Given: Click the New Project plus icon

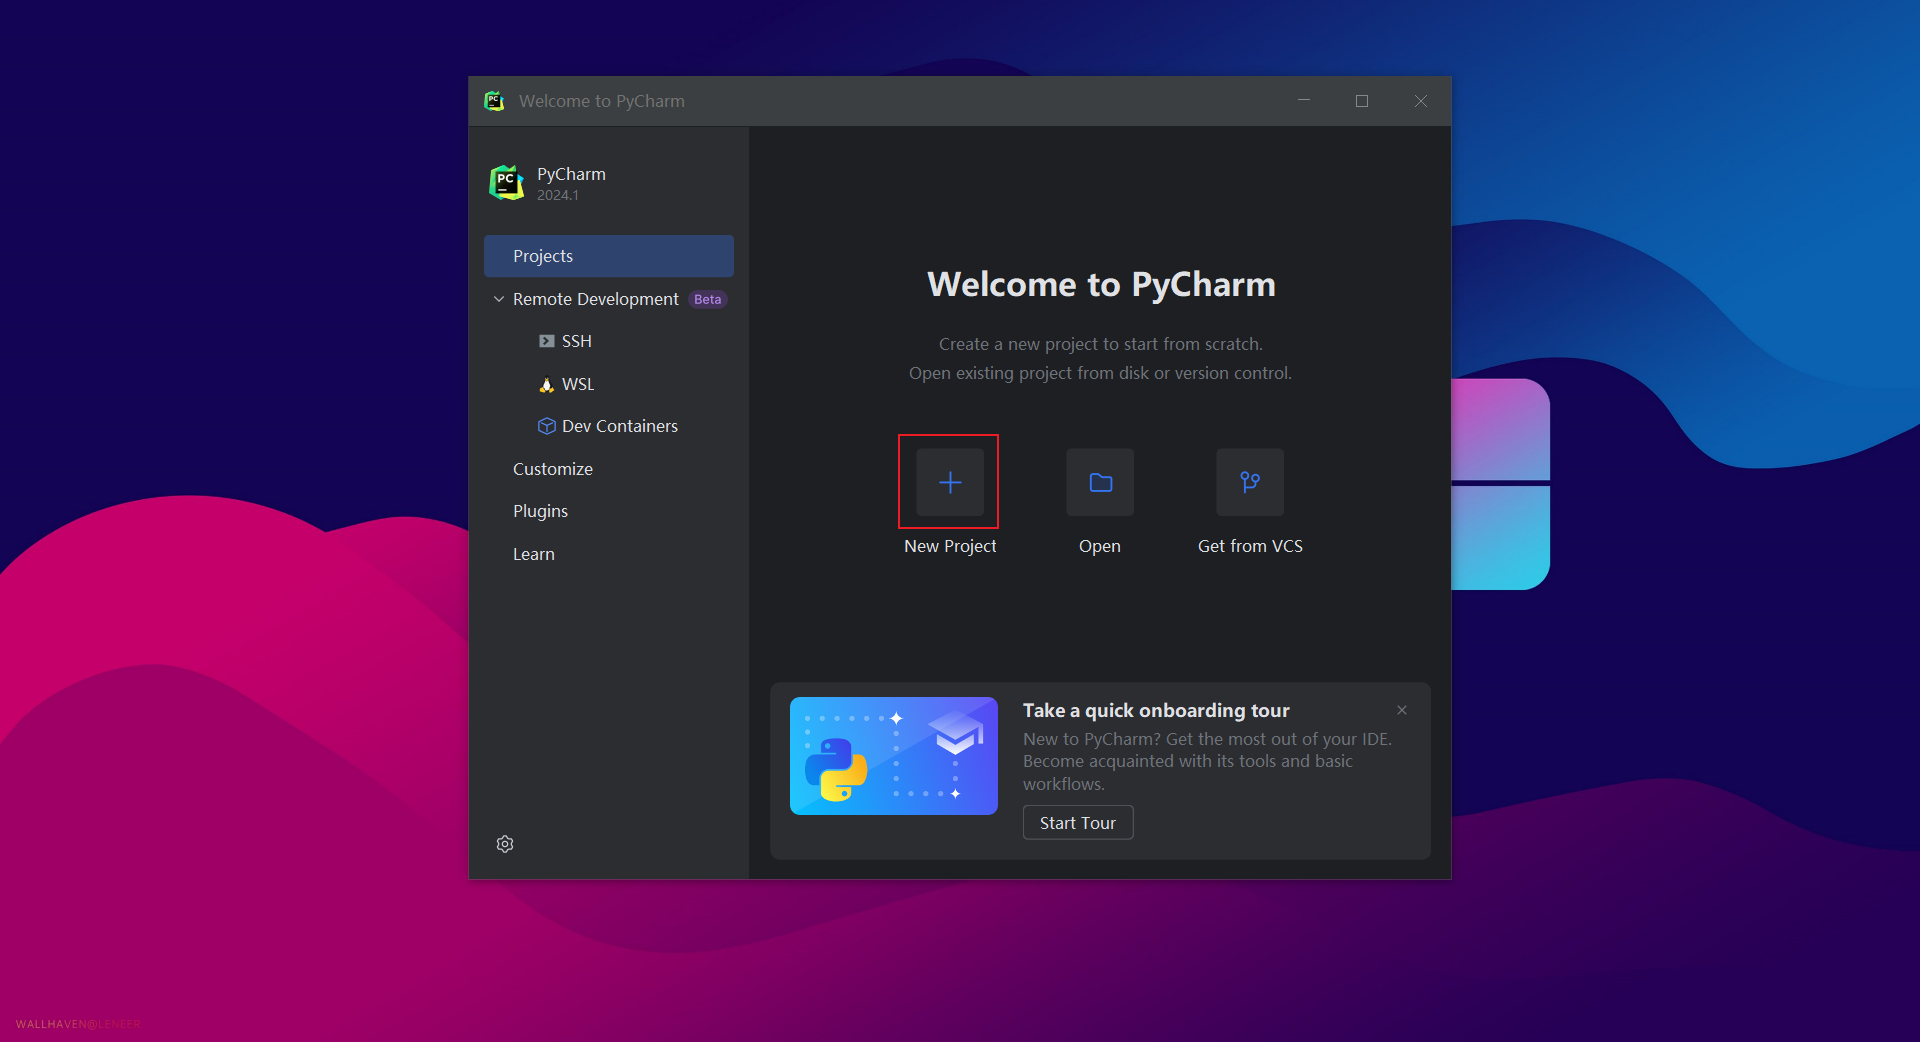Looking at the screenshot, I should point(950,482).
